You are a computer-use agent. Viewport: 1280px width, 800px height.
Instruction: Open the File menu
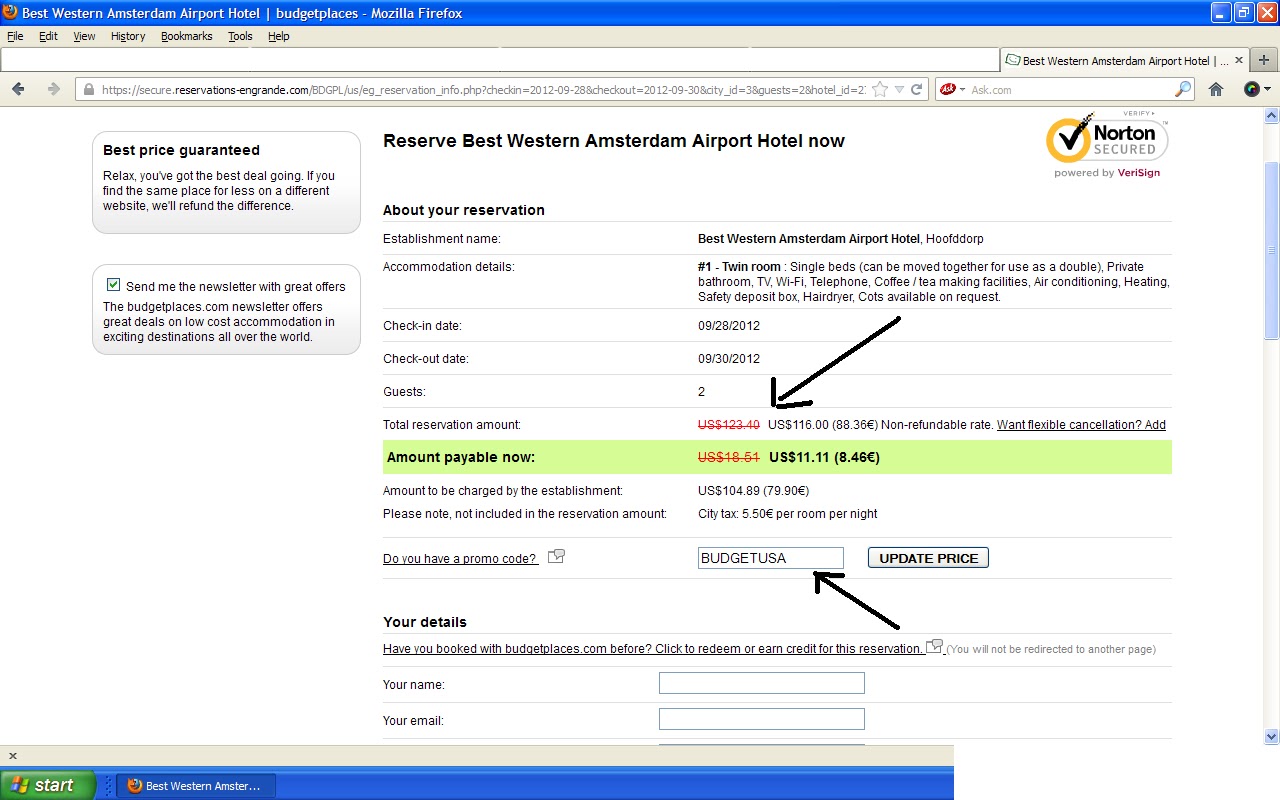point(15,36)
